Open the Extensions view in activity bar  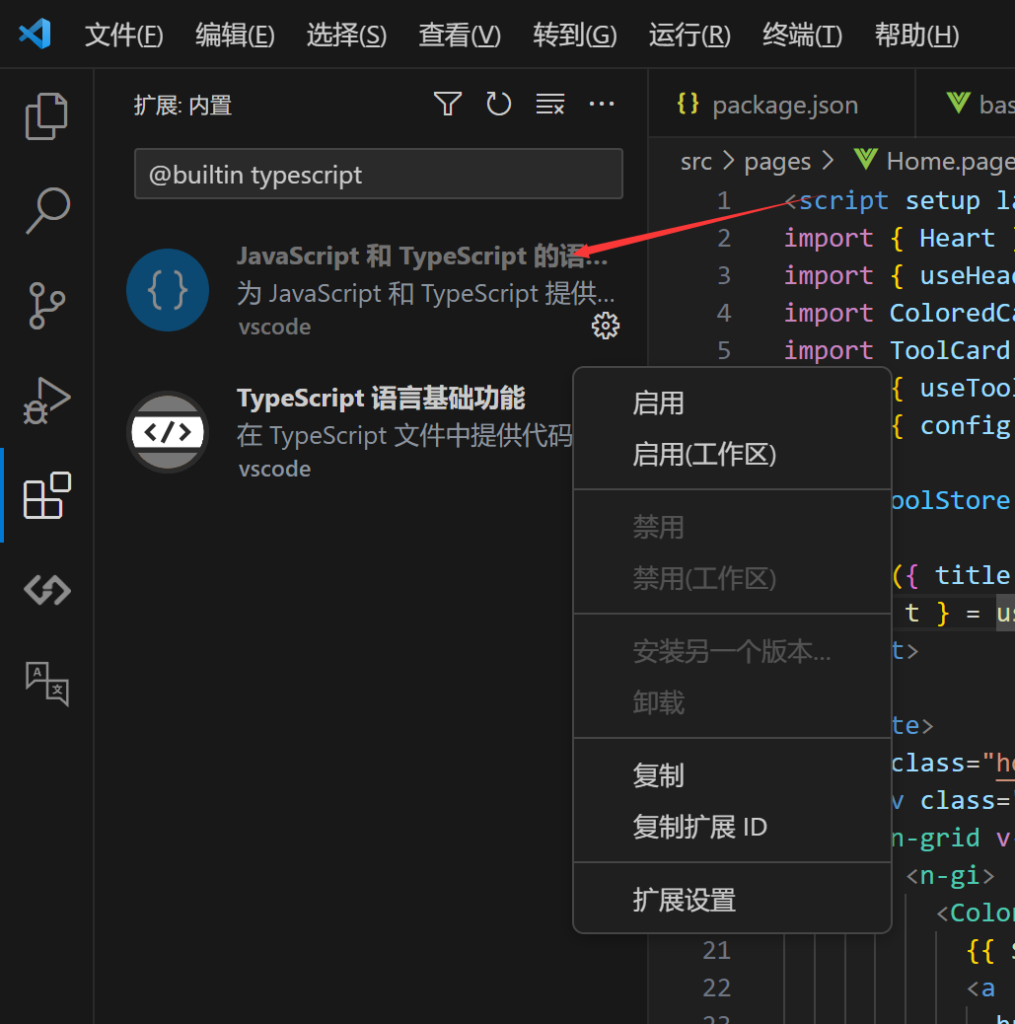(x=46, y=495)
